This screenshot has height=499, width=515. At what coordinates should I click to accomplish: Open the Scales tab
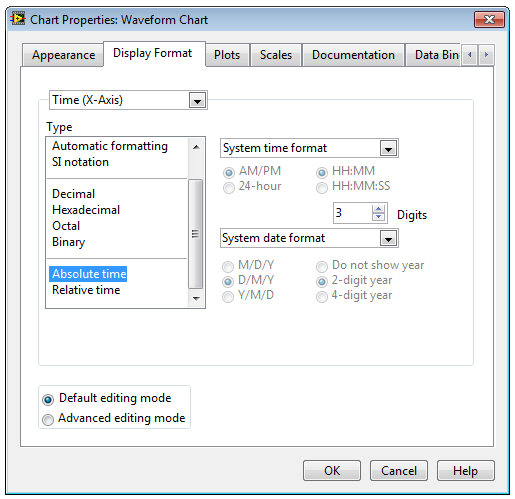[276, 55]
